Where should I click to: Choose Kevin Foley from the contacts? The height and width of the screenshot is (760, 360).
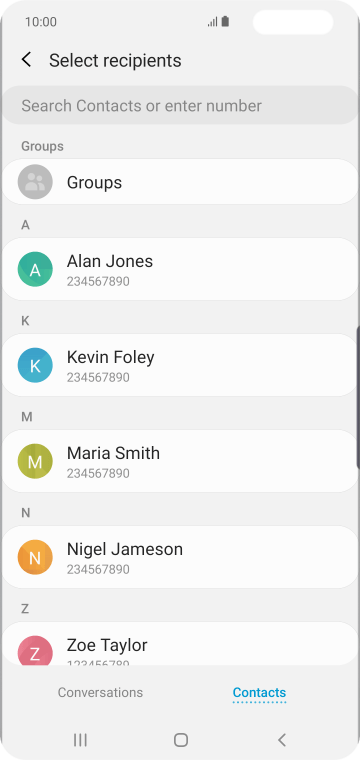click(180, 365)
